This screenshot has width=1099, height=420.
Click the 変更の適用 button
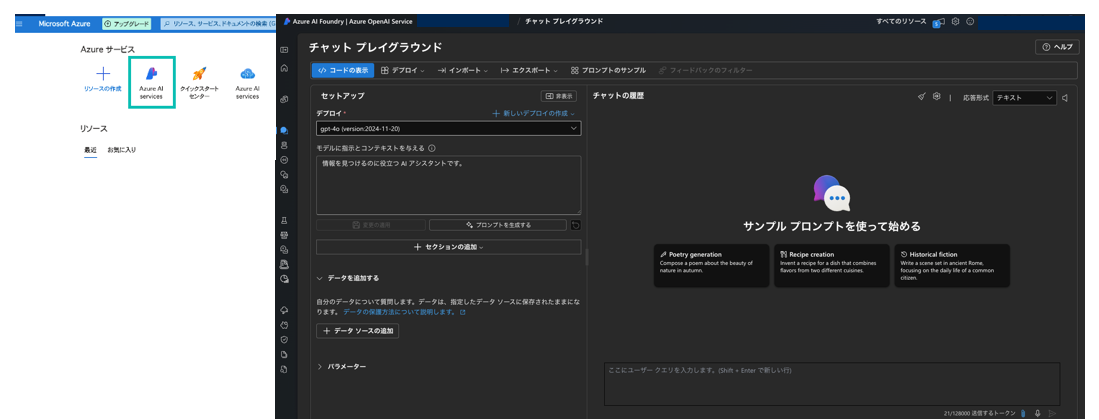click(371, 225)
